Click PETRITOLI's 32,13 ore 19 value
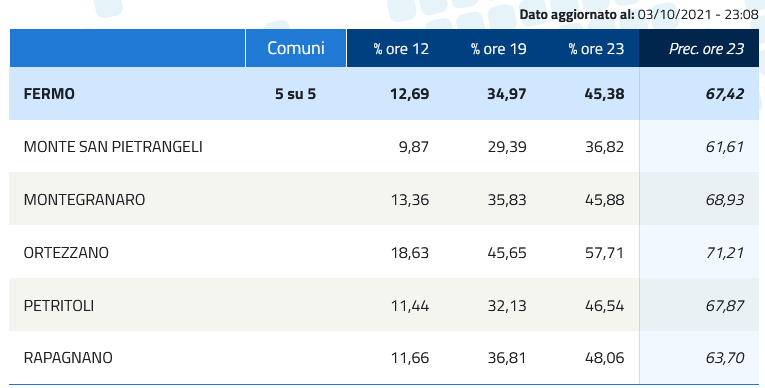The height and width of the screenshot is (388, 765). (x=507, y=306)
